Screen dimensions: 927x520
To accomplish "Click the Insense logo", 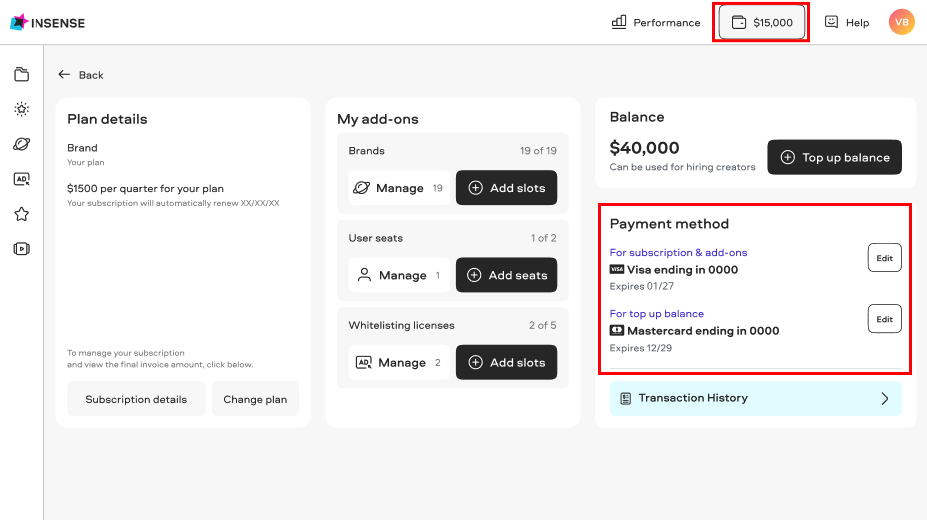I will tap(48, 22).
